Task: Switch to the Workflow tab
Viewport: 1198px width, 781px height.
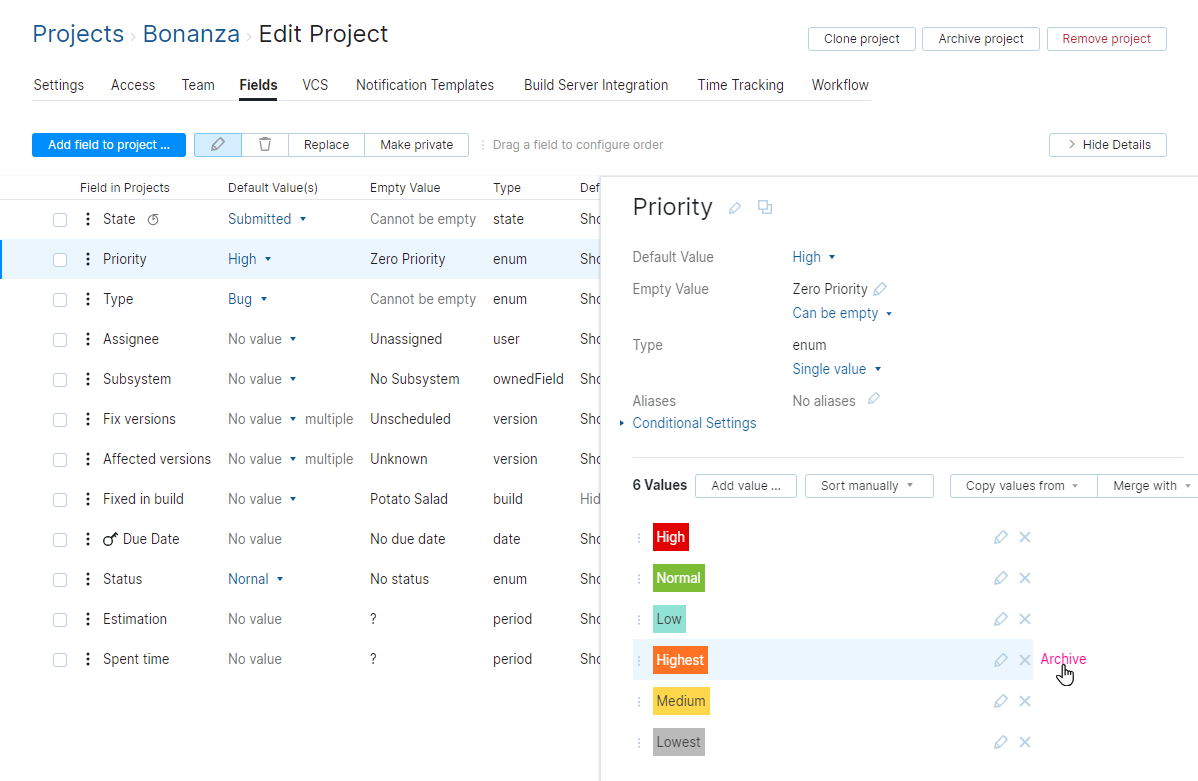Action: click(x=839, y=85)
